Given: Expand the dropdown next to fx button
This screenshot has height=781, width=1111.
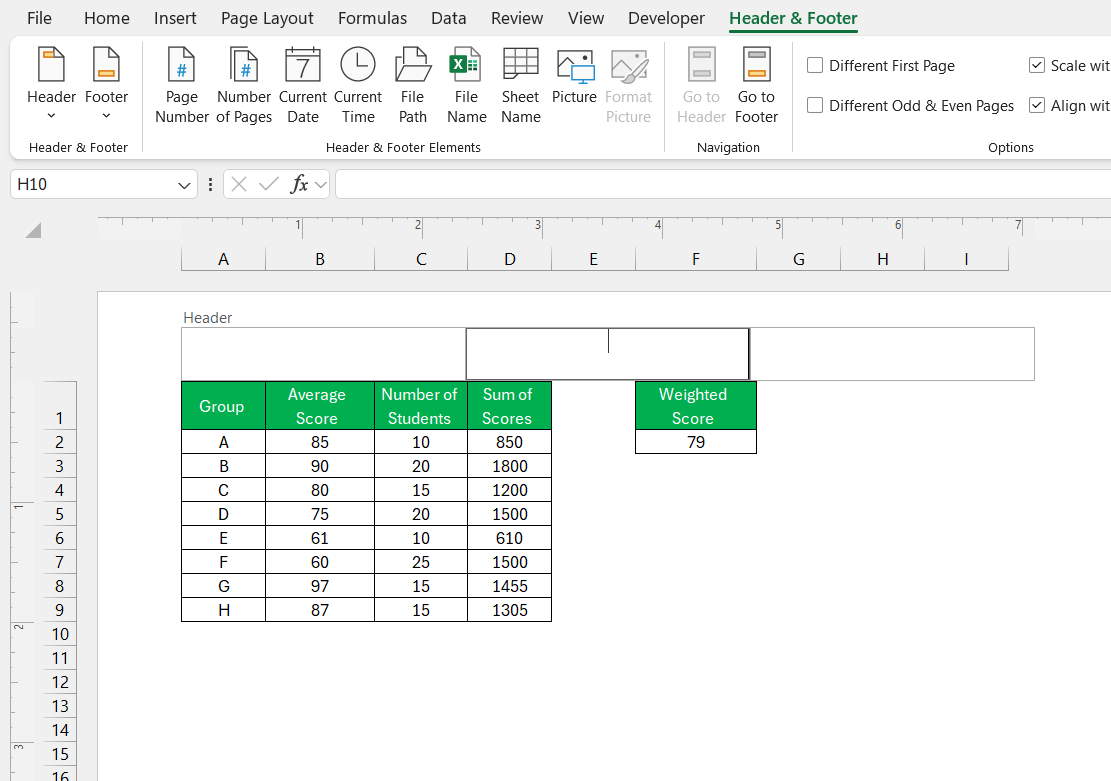Looking at the screenshot, I should 321,185.
